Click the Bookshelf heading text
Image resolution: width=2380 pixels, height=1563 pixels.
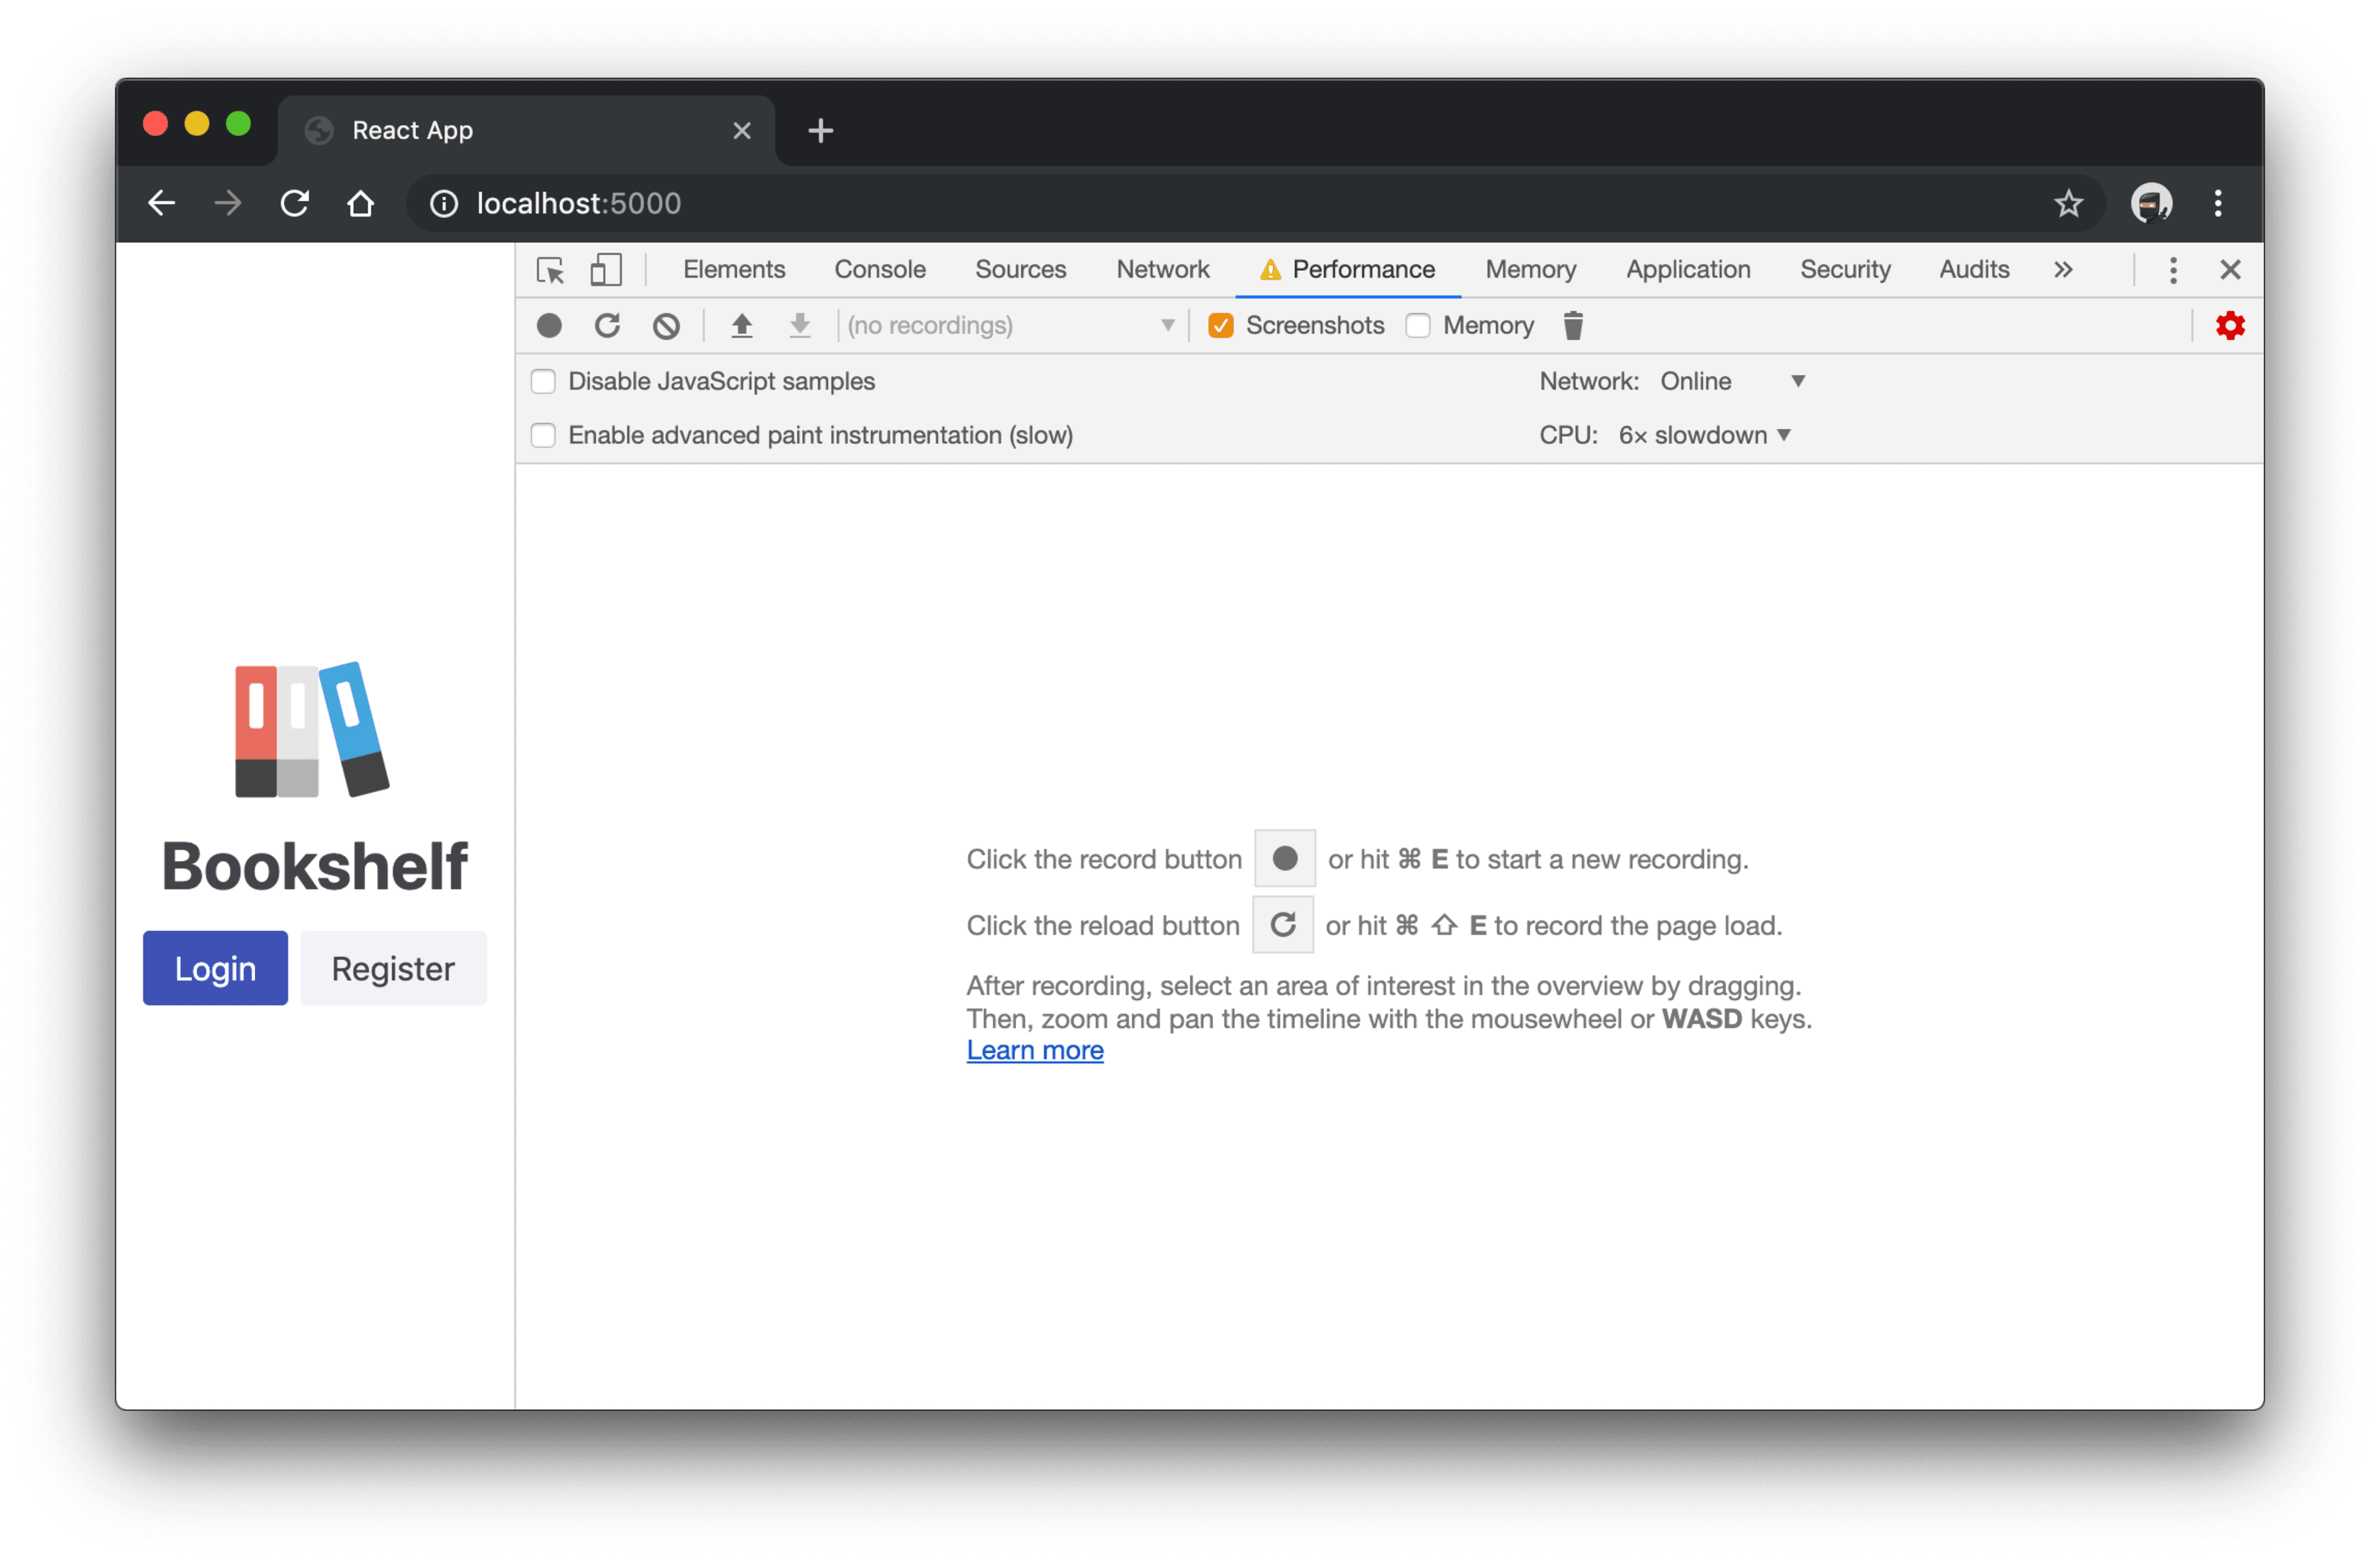pyautogui.click(x=315, y=867)
